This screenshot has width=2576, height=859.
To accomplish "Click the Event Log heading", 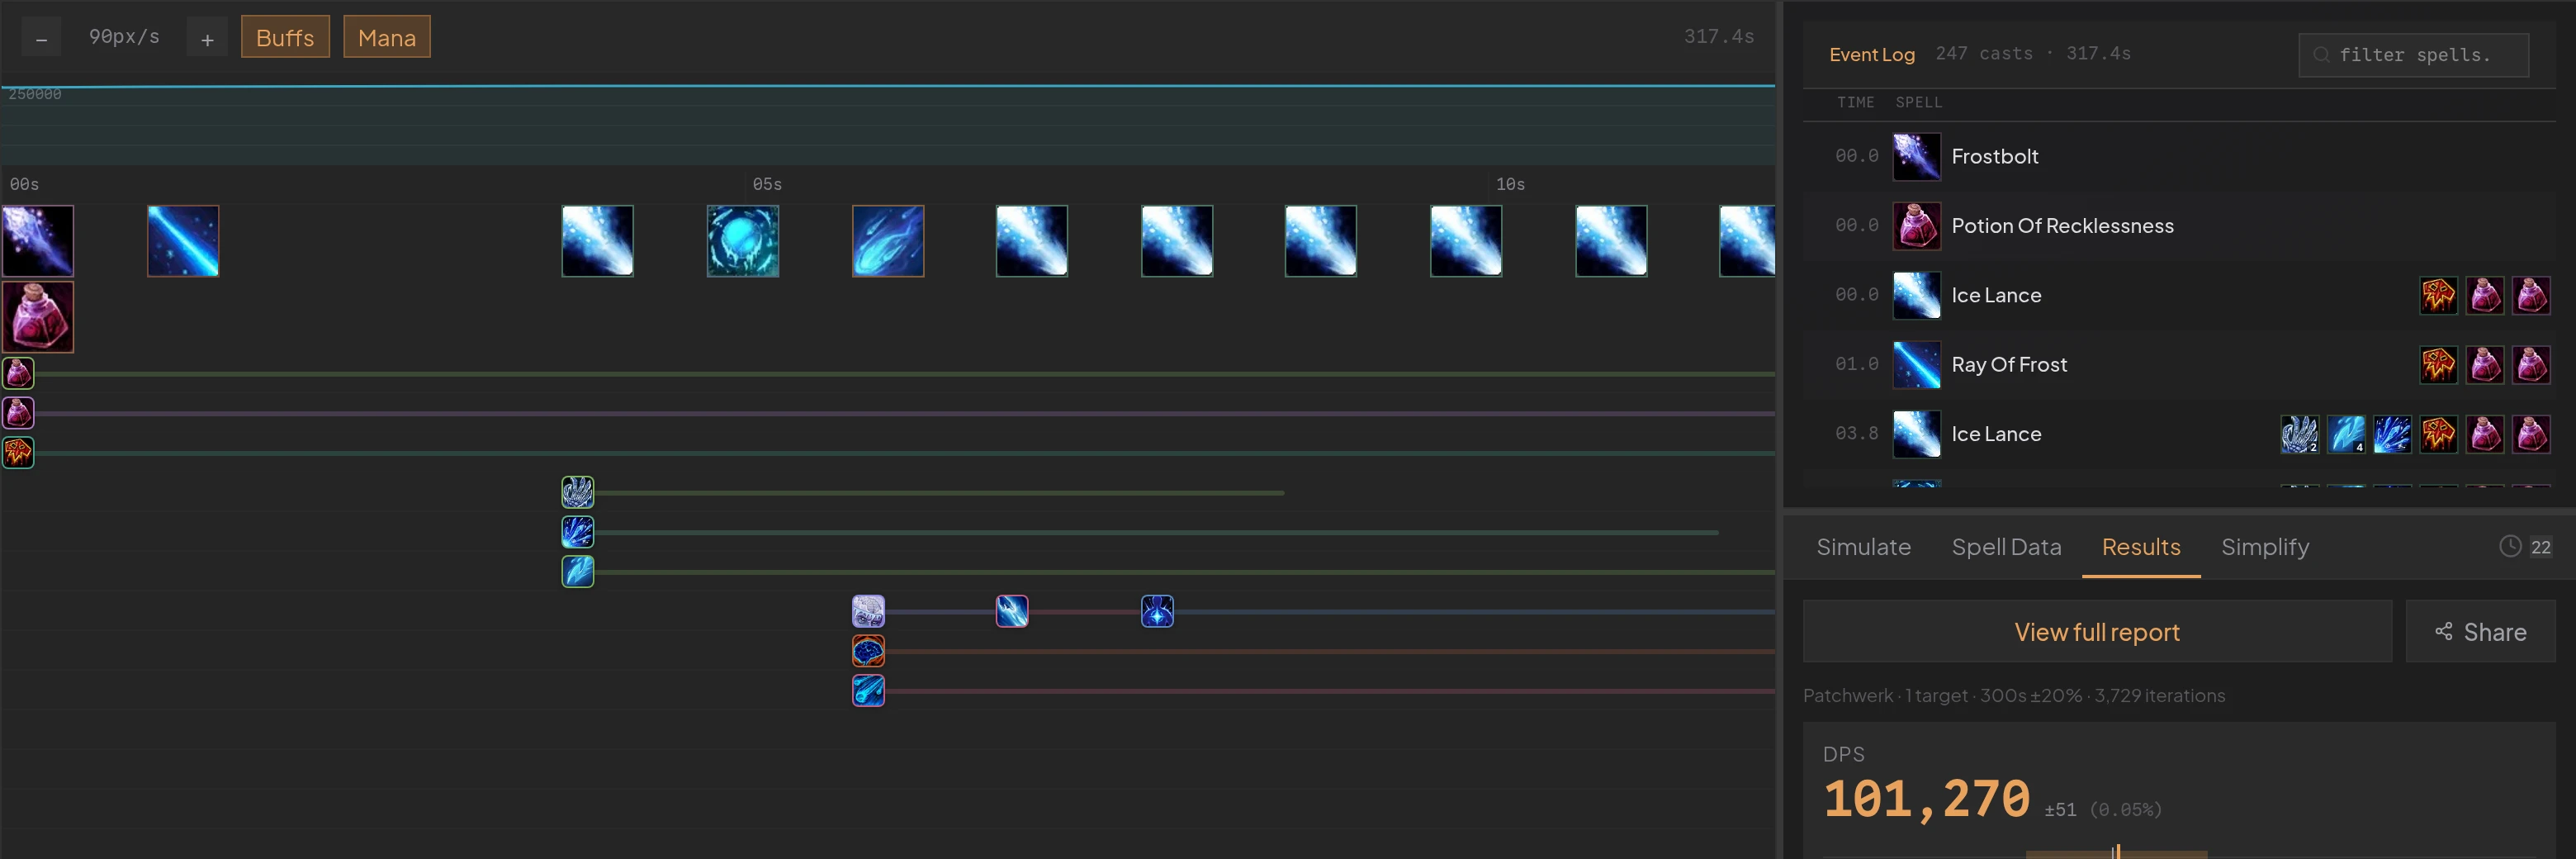I will pyautogui.click(x=1871, y=55).
